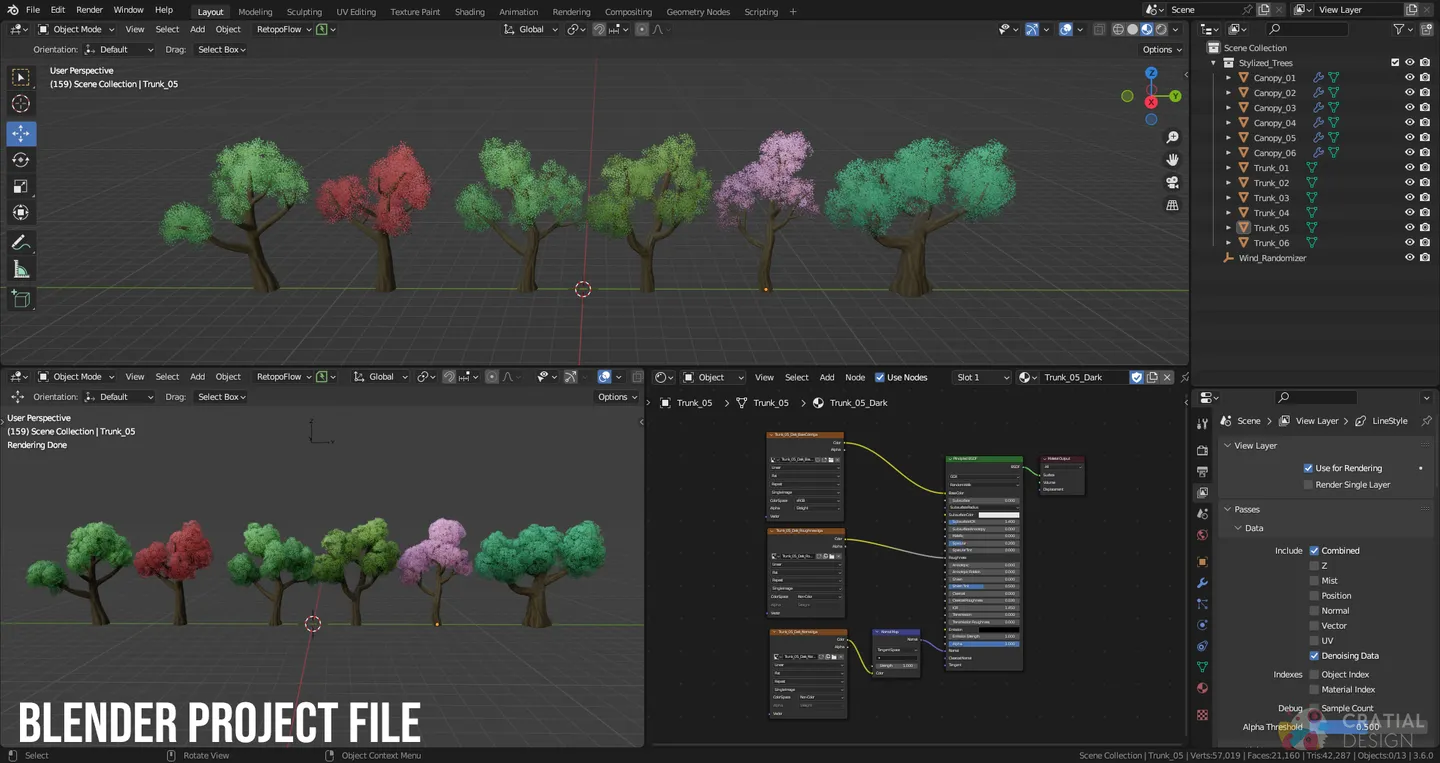
Task: Switch perspective/orthographic with the grid gizmo
Action: 1173,206
